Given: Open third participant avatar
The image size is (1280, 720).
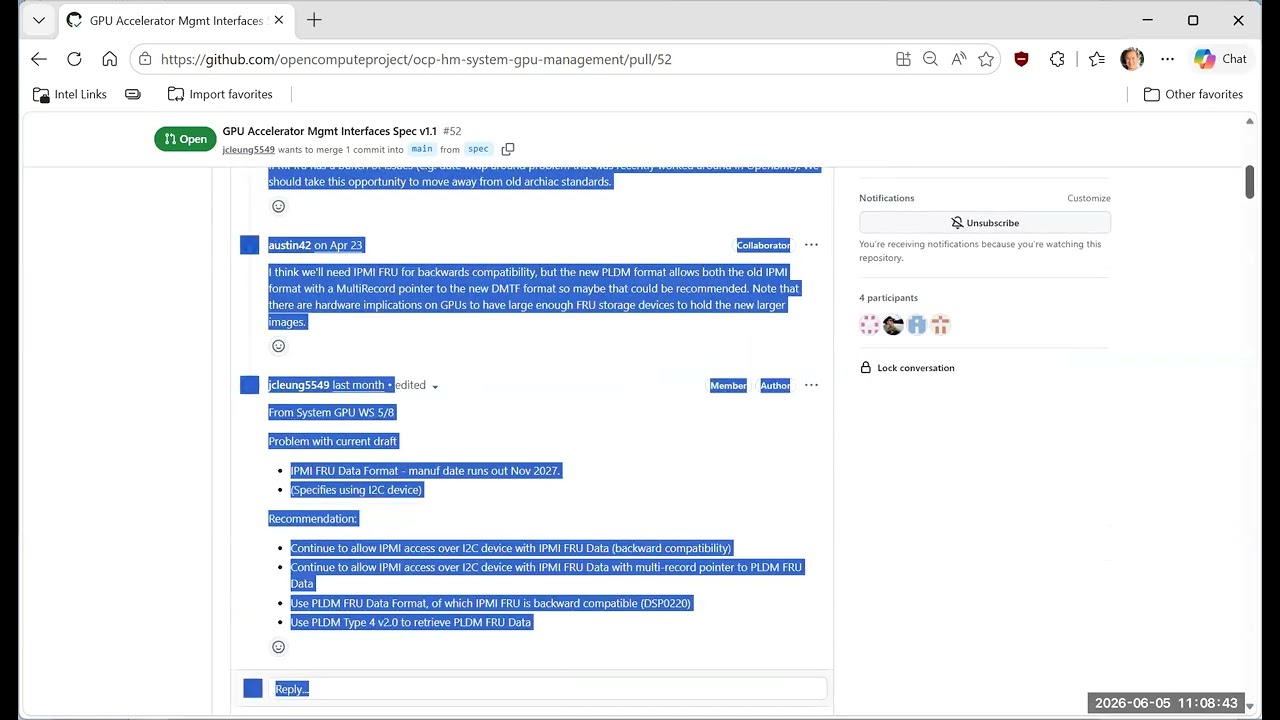Looking at the screenshot, I should pos(917,325).
